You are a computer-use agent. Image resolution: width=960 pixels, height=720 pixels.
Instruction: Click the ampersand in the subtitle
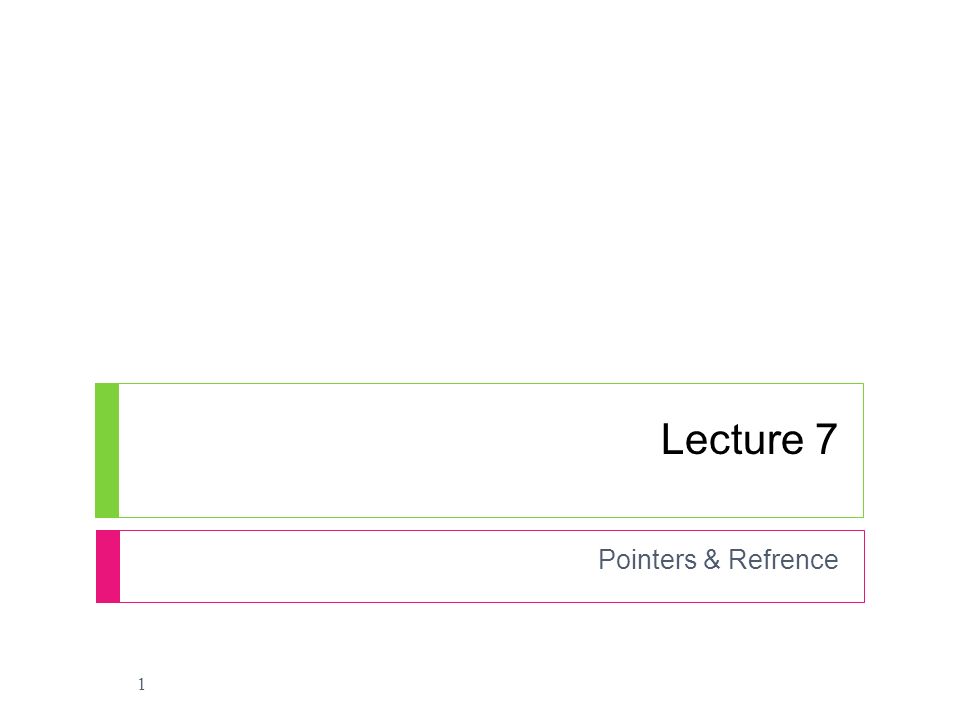[712, 560]
